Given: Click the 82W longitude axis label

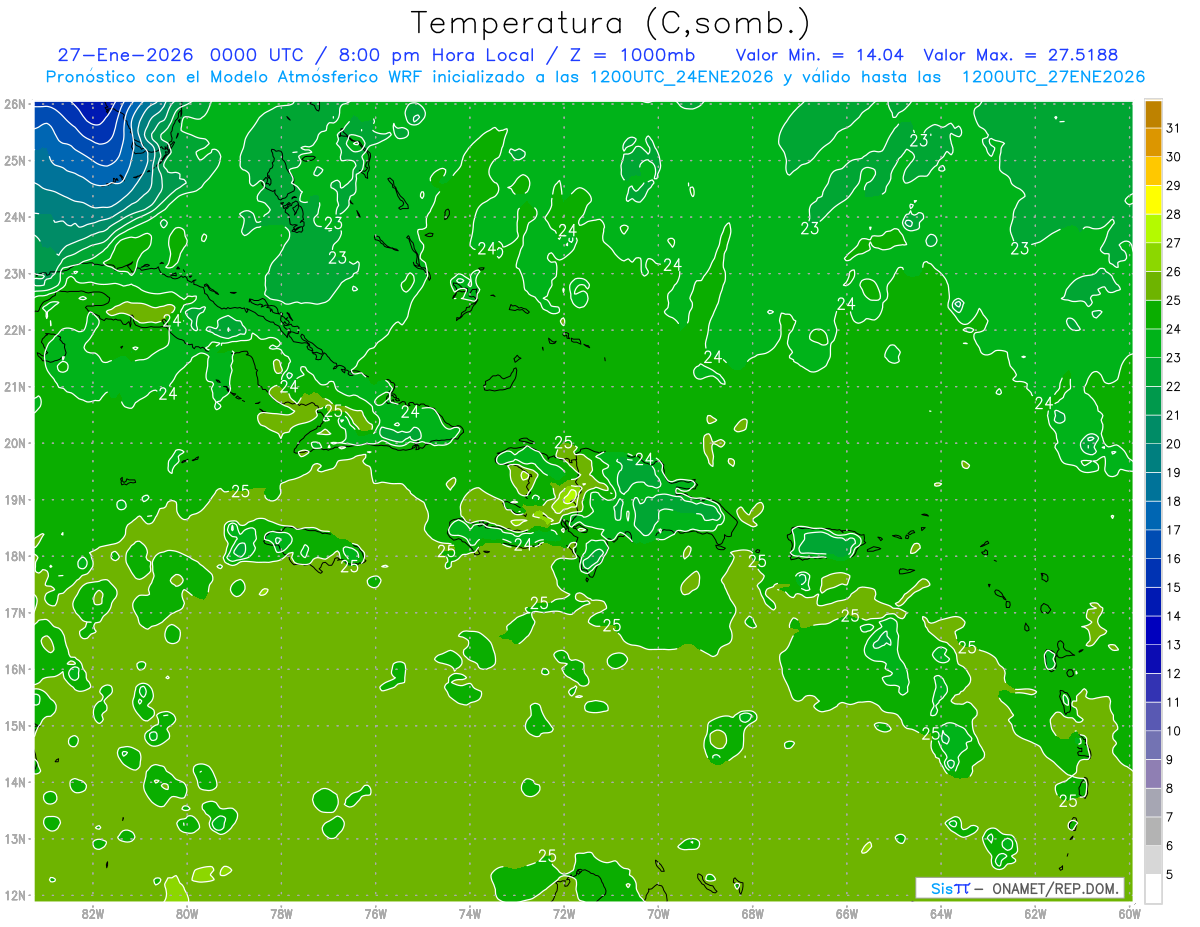Looking at the screenshot, I should (93, 913).
